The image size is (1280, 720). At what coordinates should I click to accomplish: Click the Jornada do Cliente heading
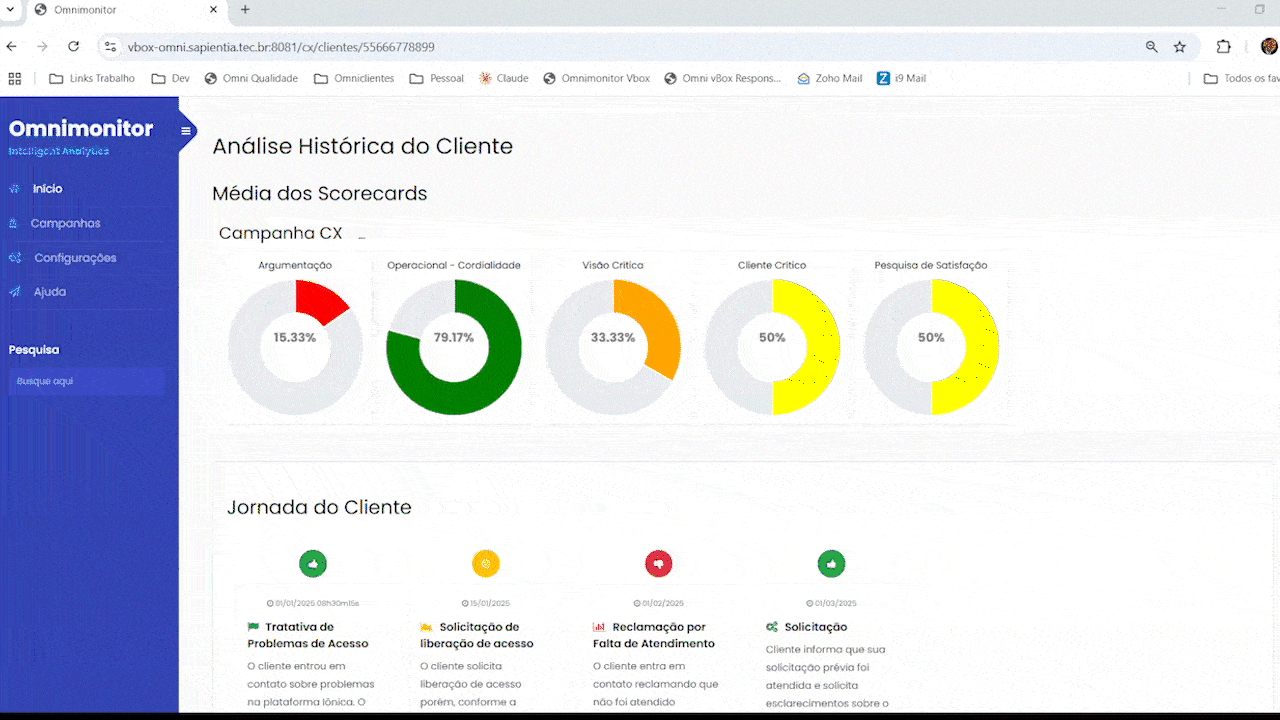click(319, 507)
